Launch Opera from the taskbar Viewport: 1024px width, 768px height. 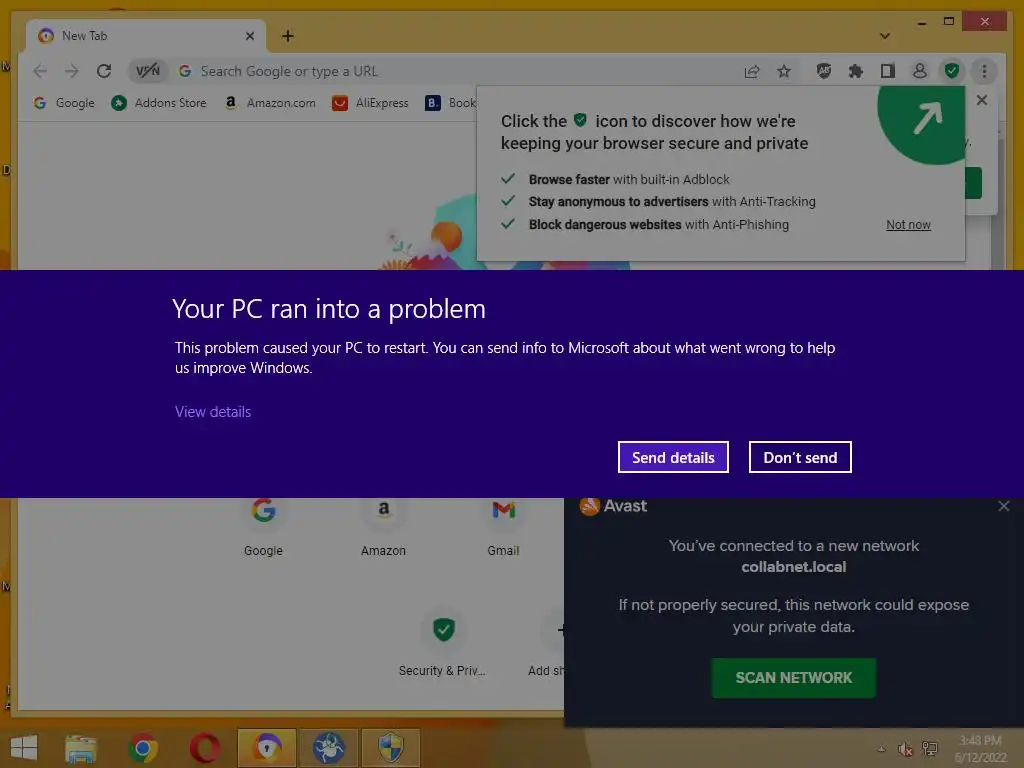click(205, 748)
